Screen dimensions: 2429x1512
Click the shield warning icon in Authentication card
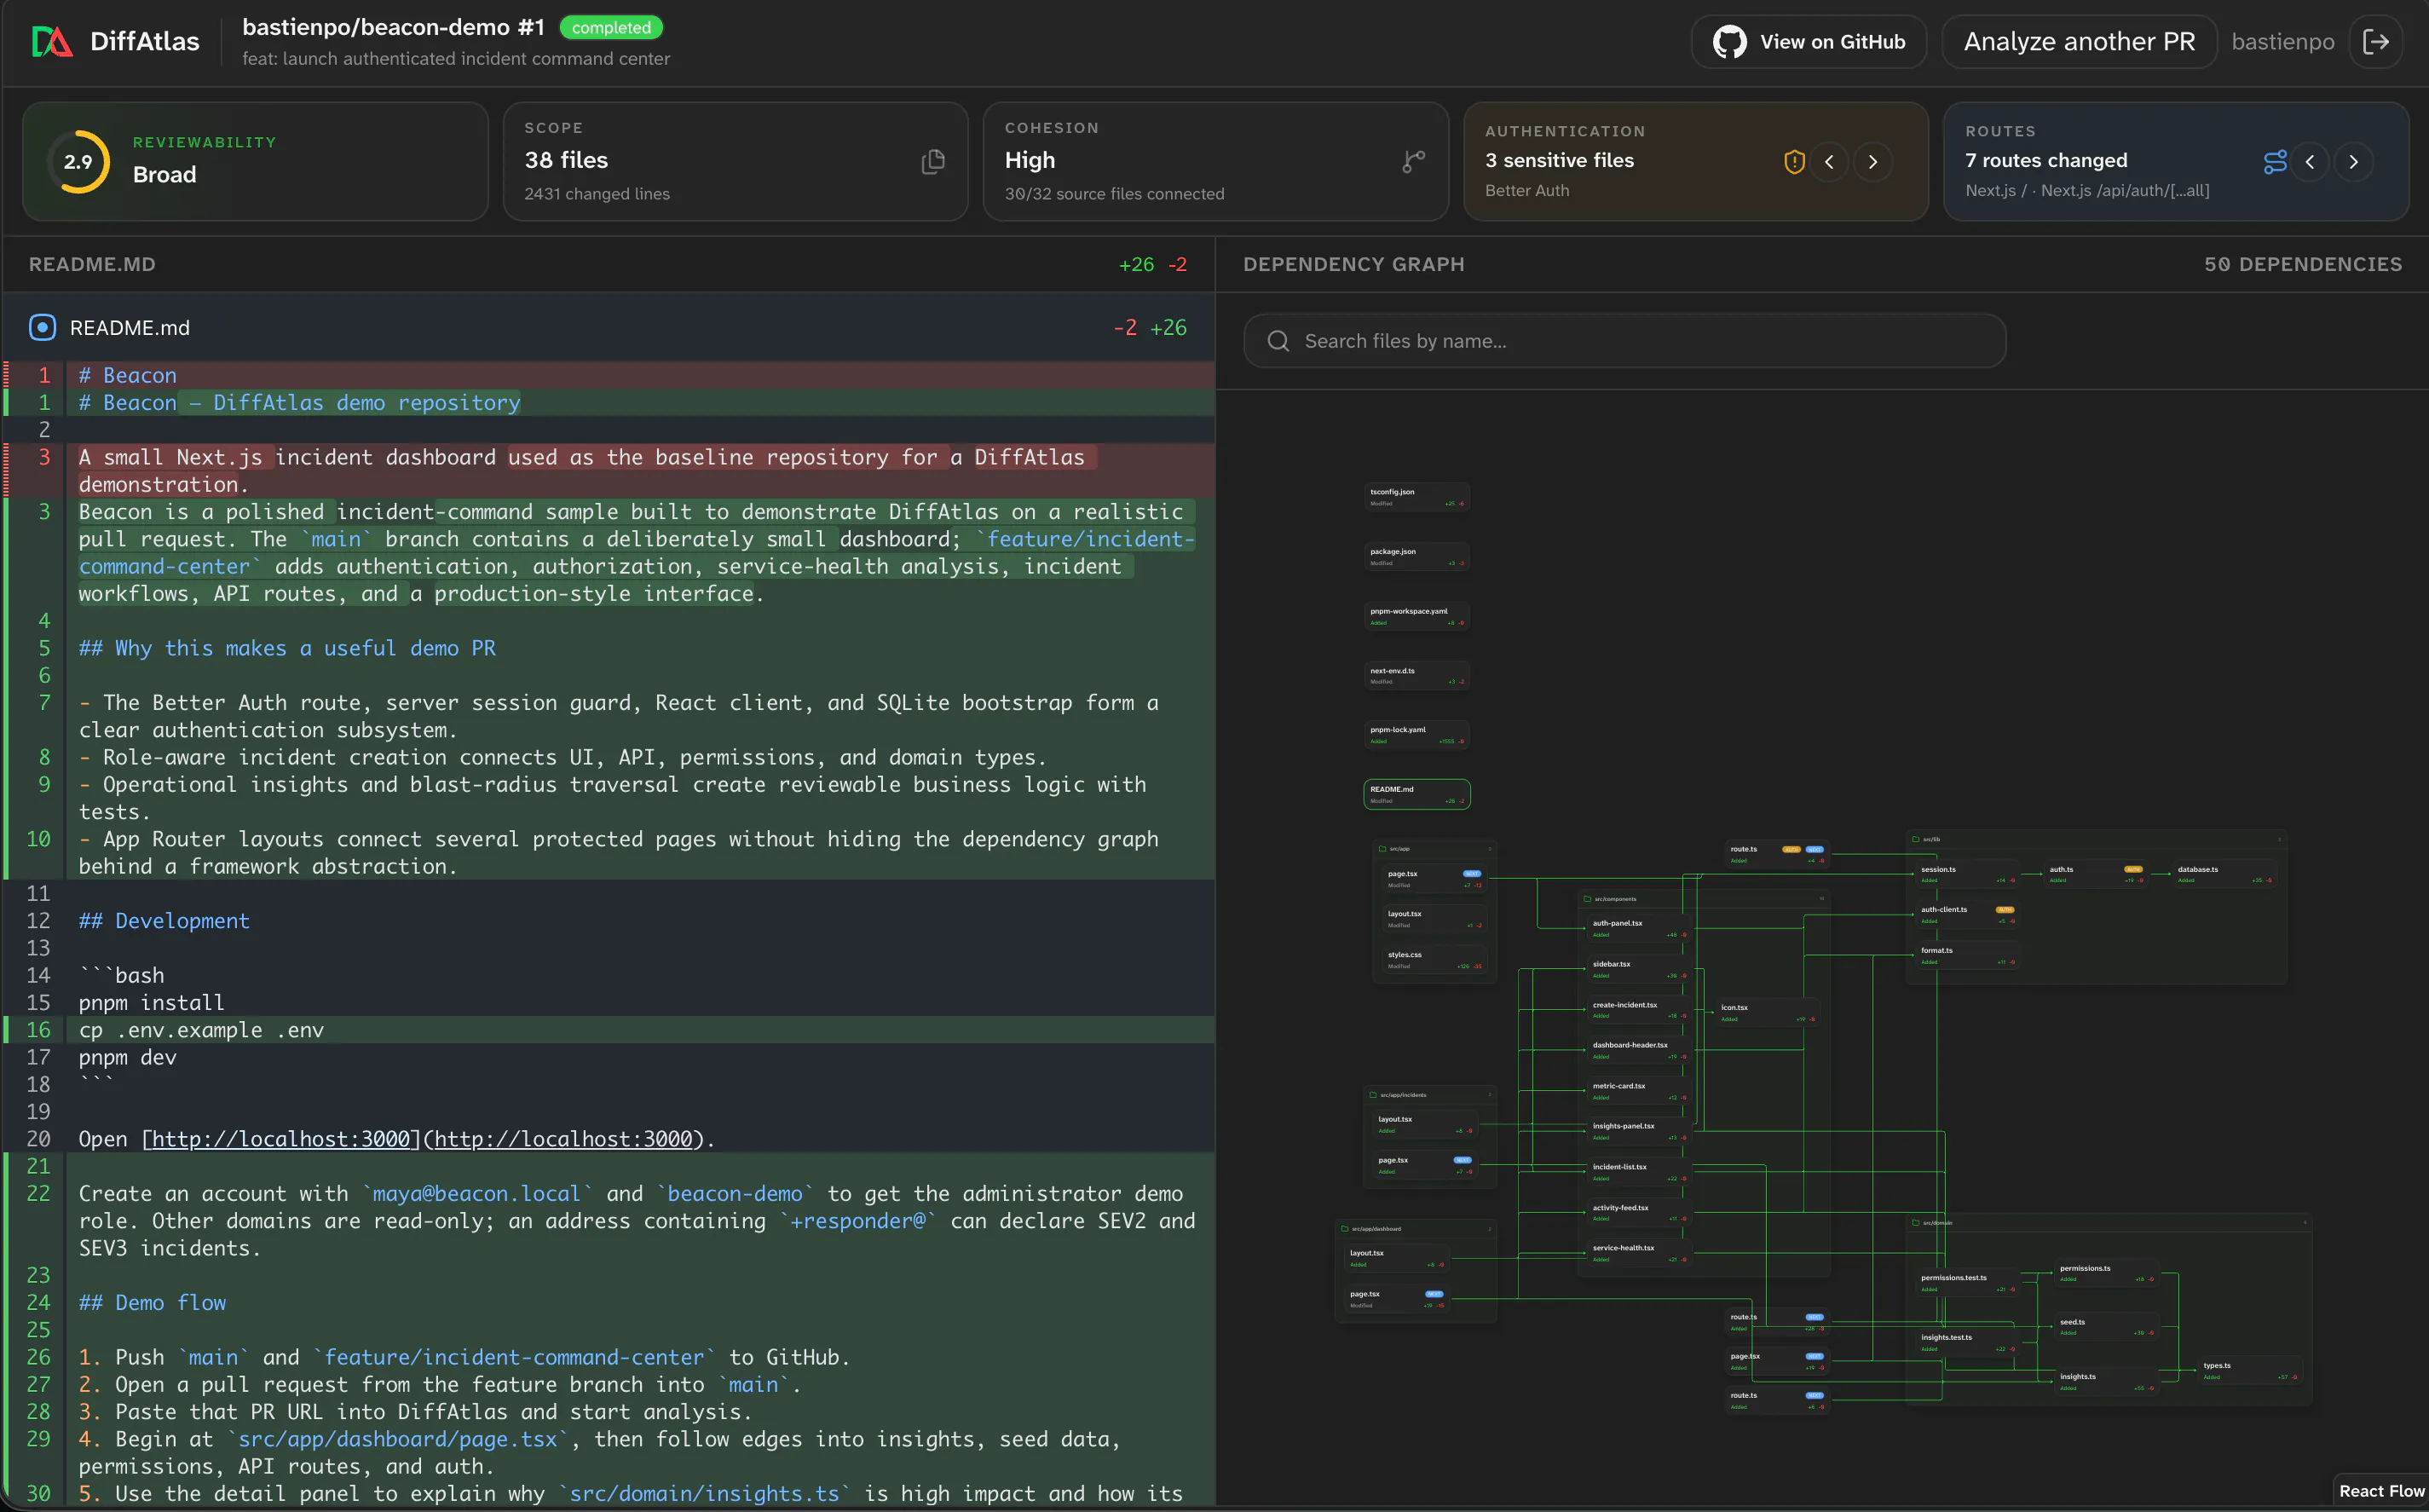1794,161
